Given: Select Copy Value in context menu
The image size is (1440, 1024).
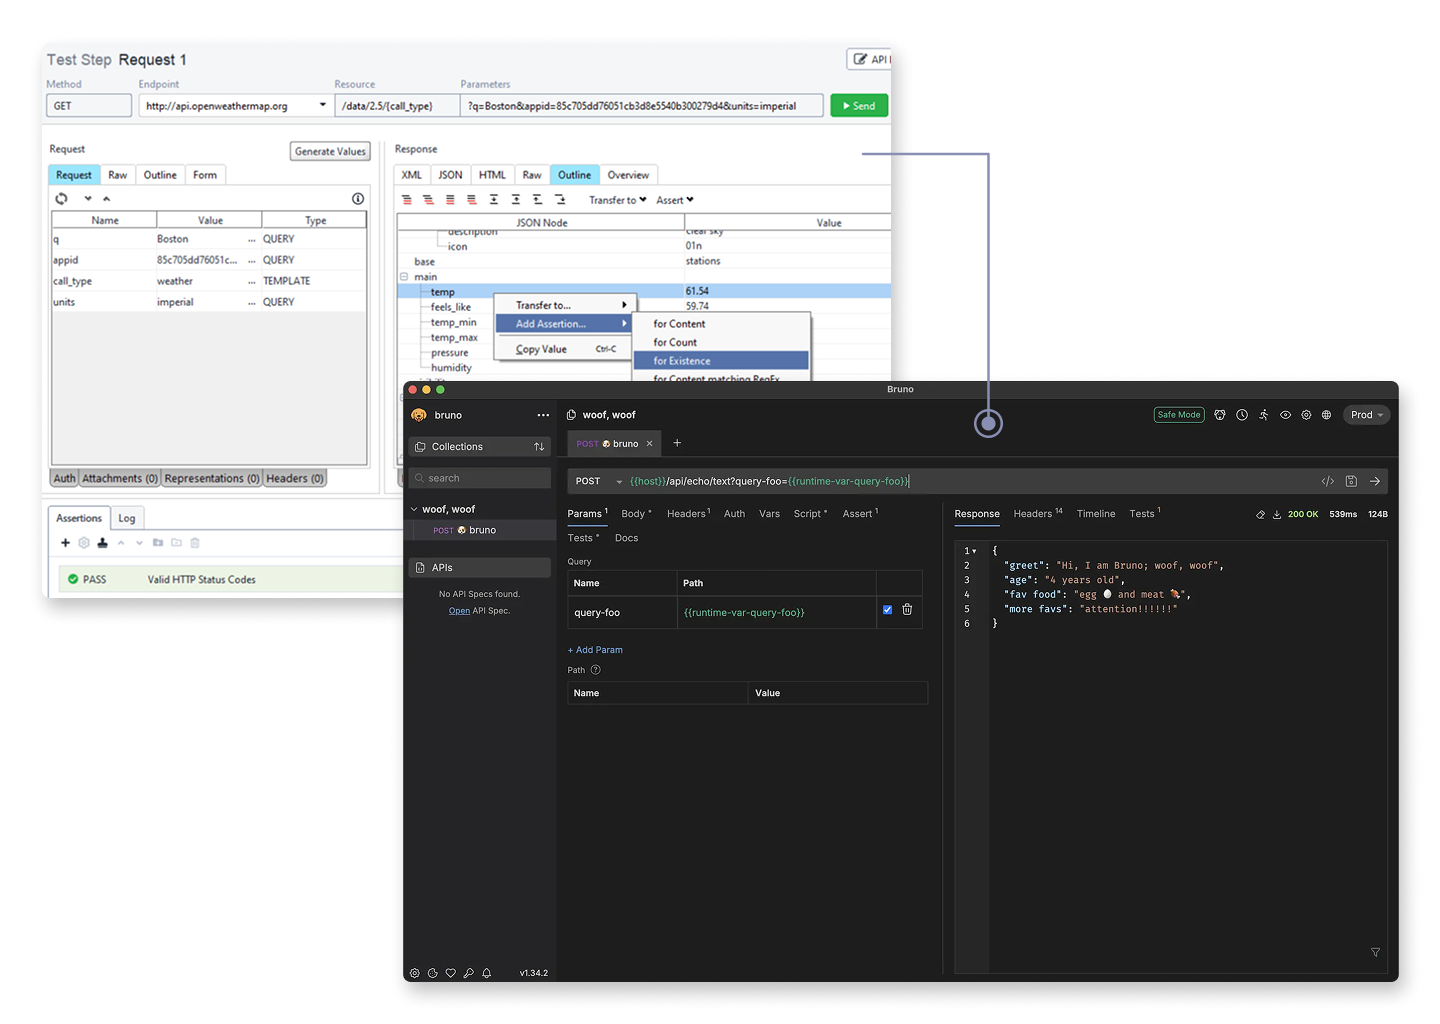Looking at the screenshot, I should click(x=563, y=349).
